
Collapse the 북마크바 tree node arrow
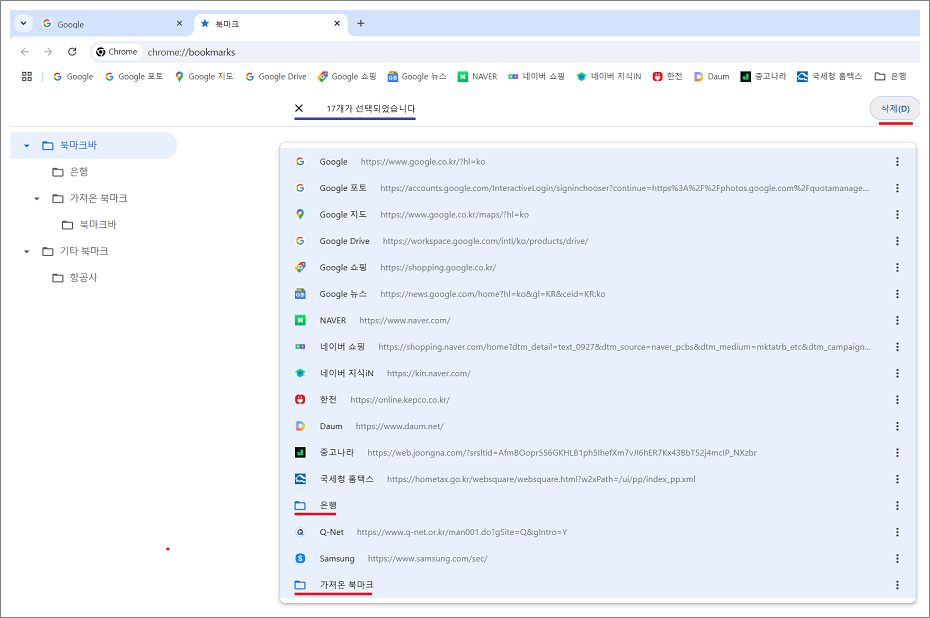[27, 145]
